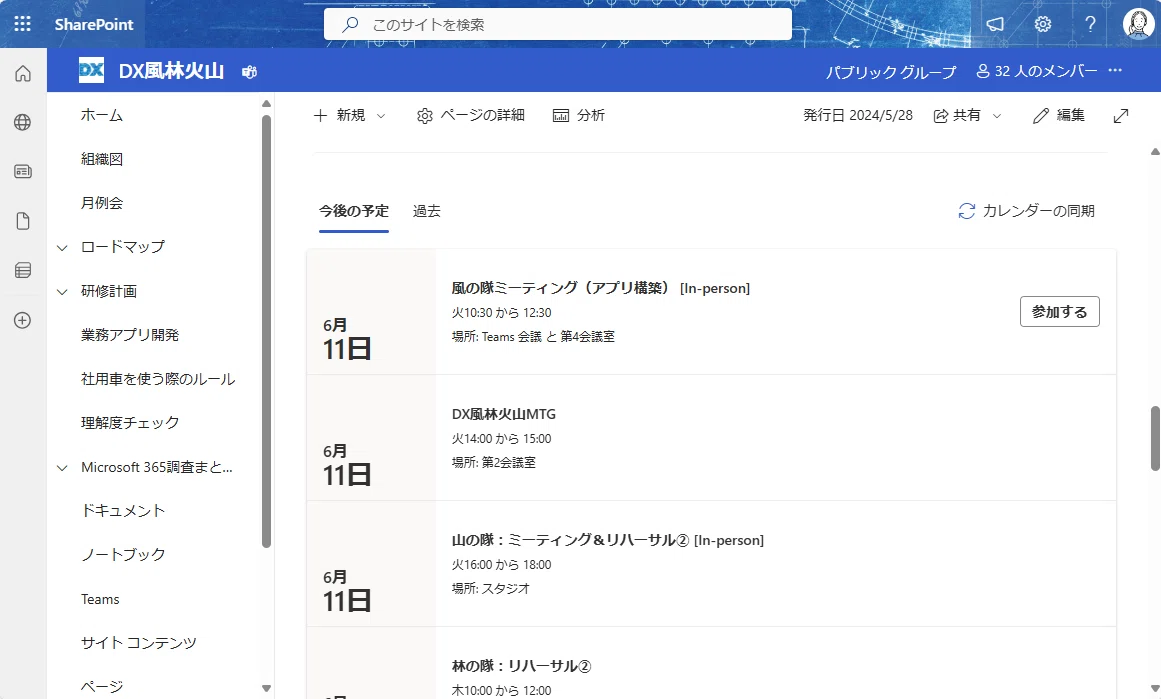Viewport: 1161px width, 699px height.
Task: Click the search magnifier icon
Action: 350,24
